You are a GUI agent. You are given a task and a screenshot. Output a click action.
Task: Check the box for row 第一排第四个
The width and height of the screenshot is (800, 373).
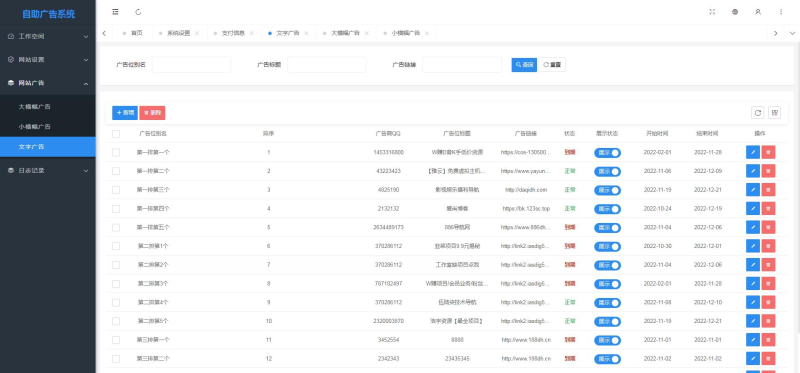(x=116, y=209)
